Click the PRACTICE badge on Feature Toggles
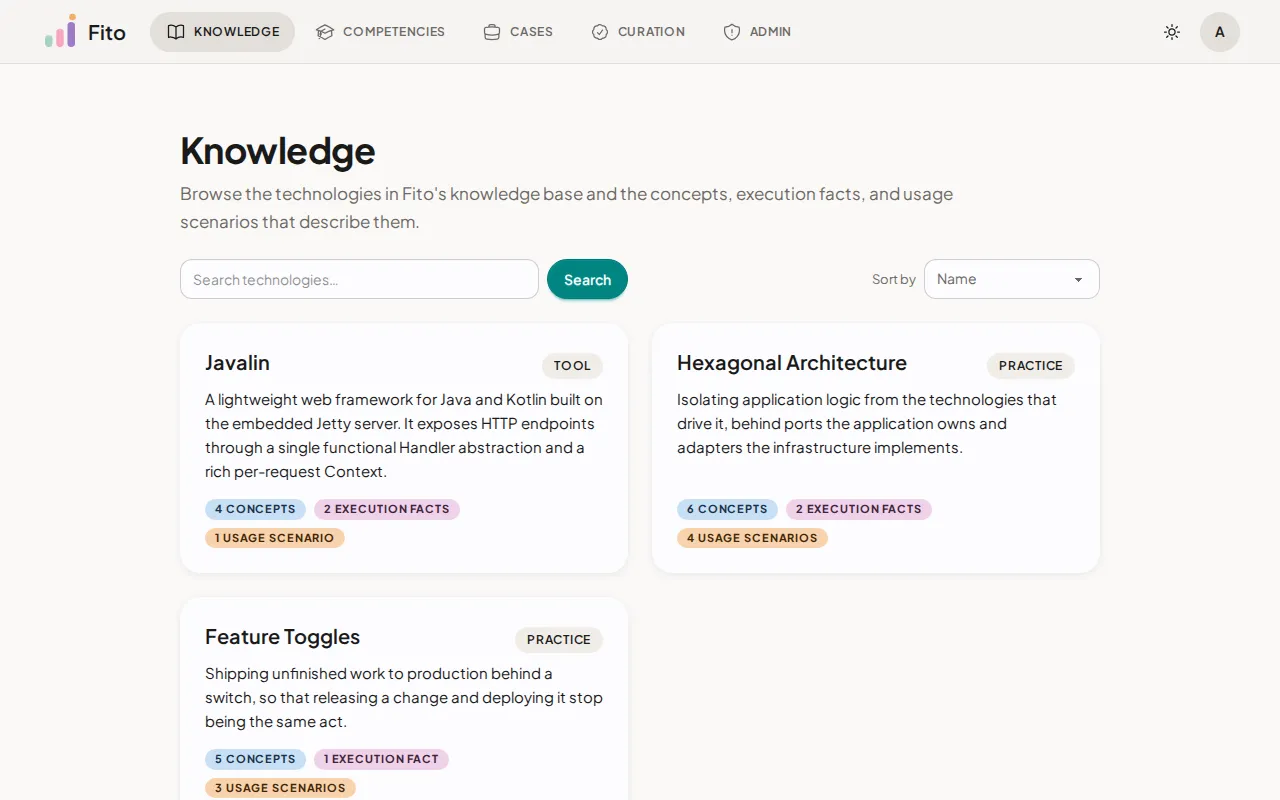This screenshot has width=1280, height=800. 558,640
